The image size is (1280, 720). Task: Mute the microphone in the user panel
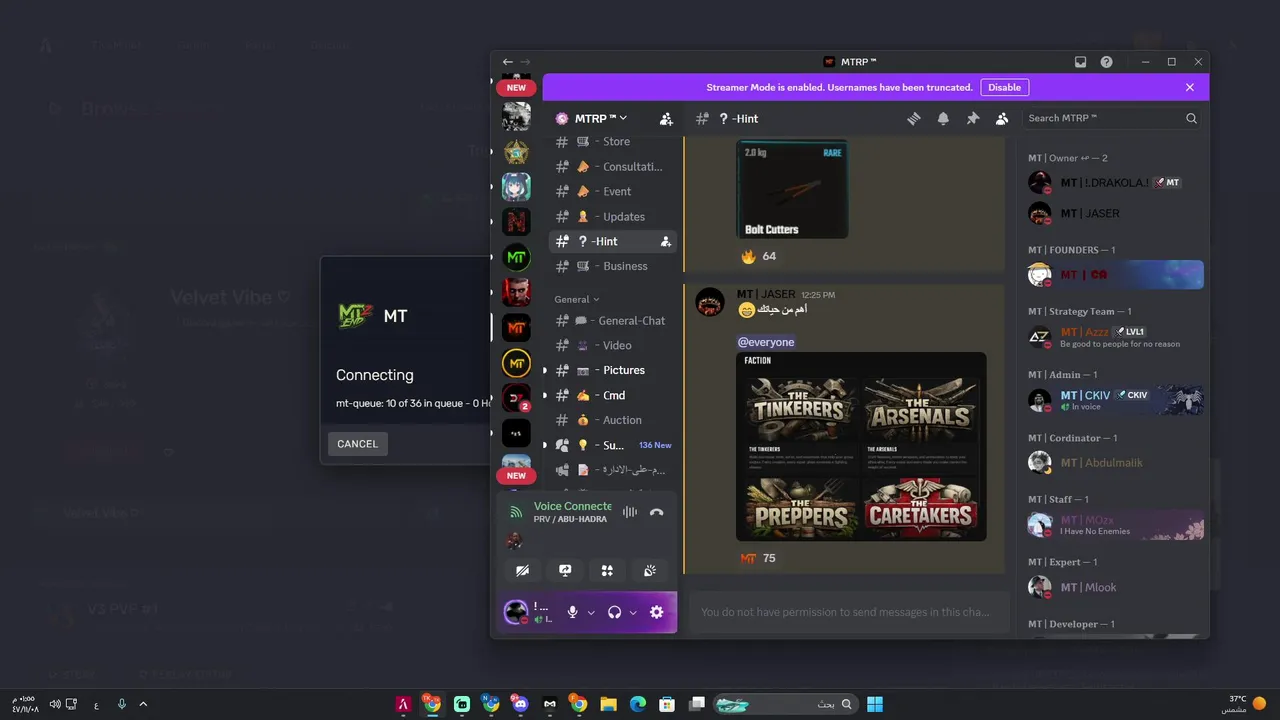(x=572, y=612)
